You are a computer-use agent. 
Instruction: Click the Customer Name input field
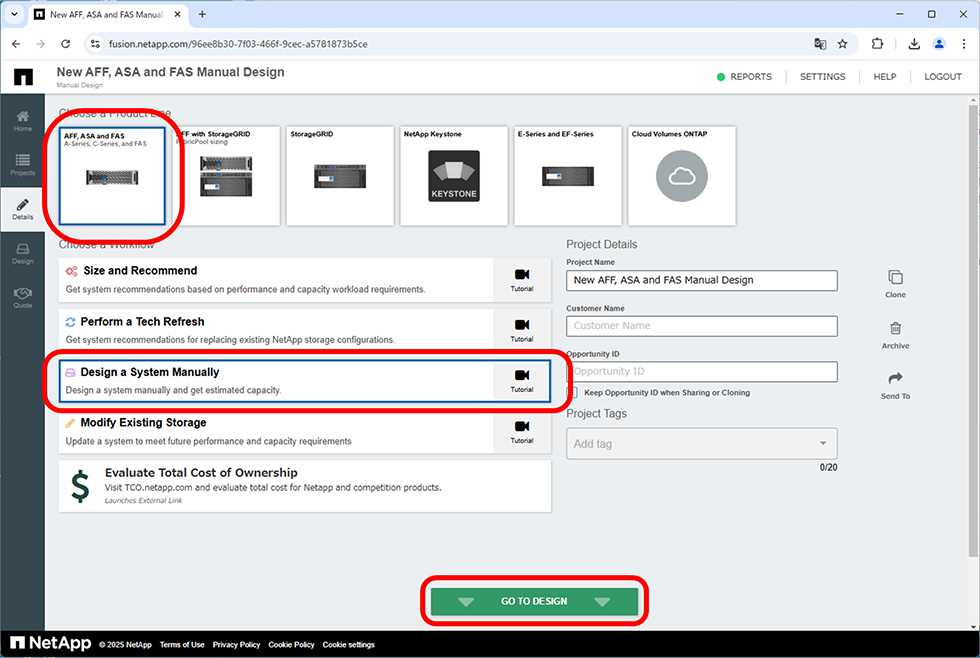click(x=702, y=326)
